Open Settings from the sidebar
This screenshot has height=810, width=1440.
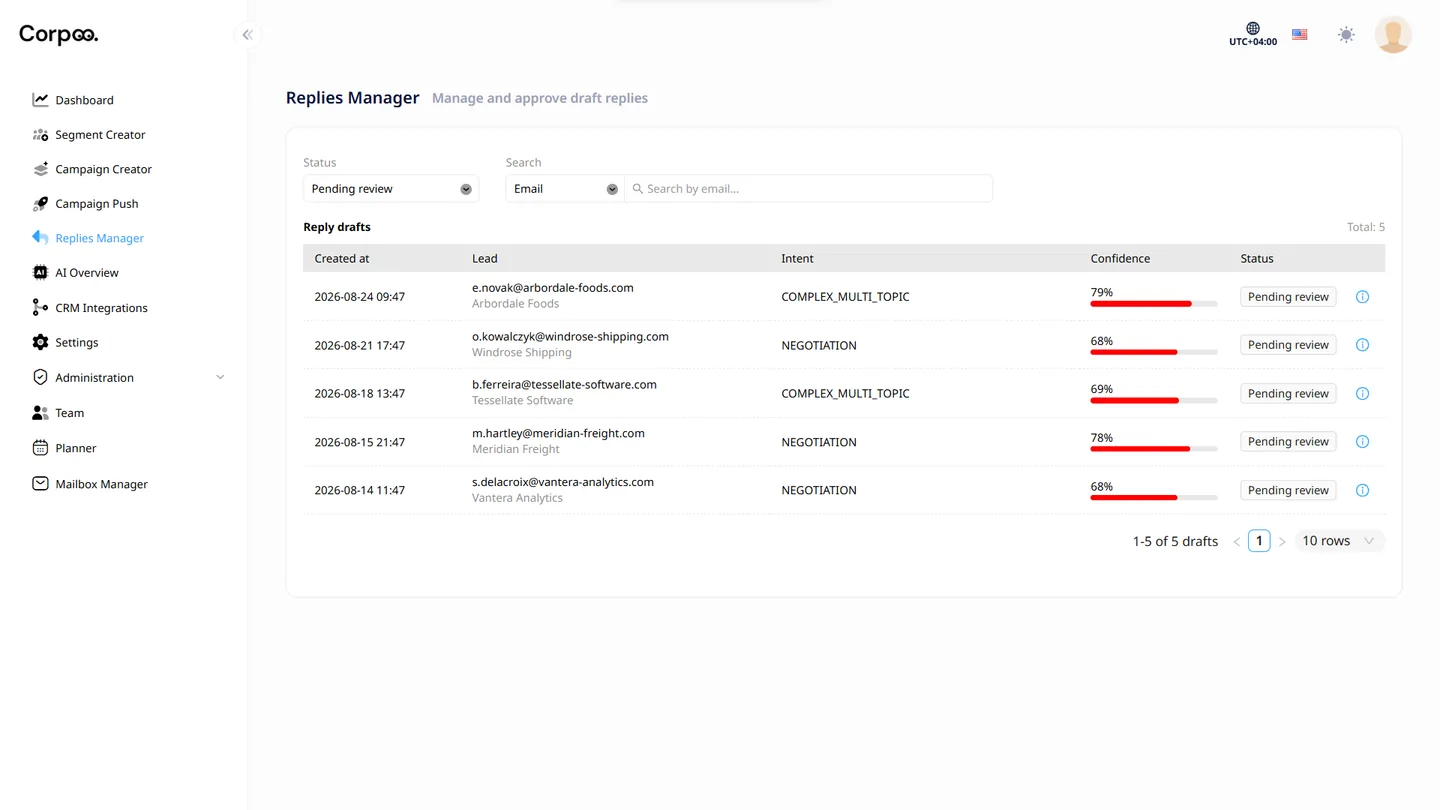click(65, 343)
